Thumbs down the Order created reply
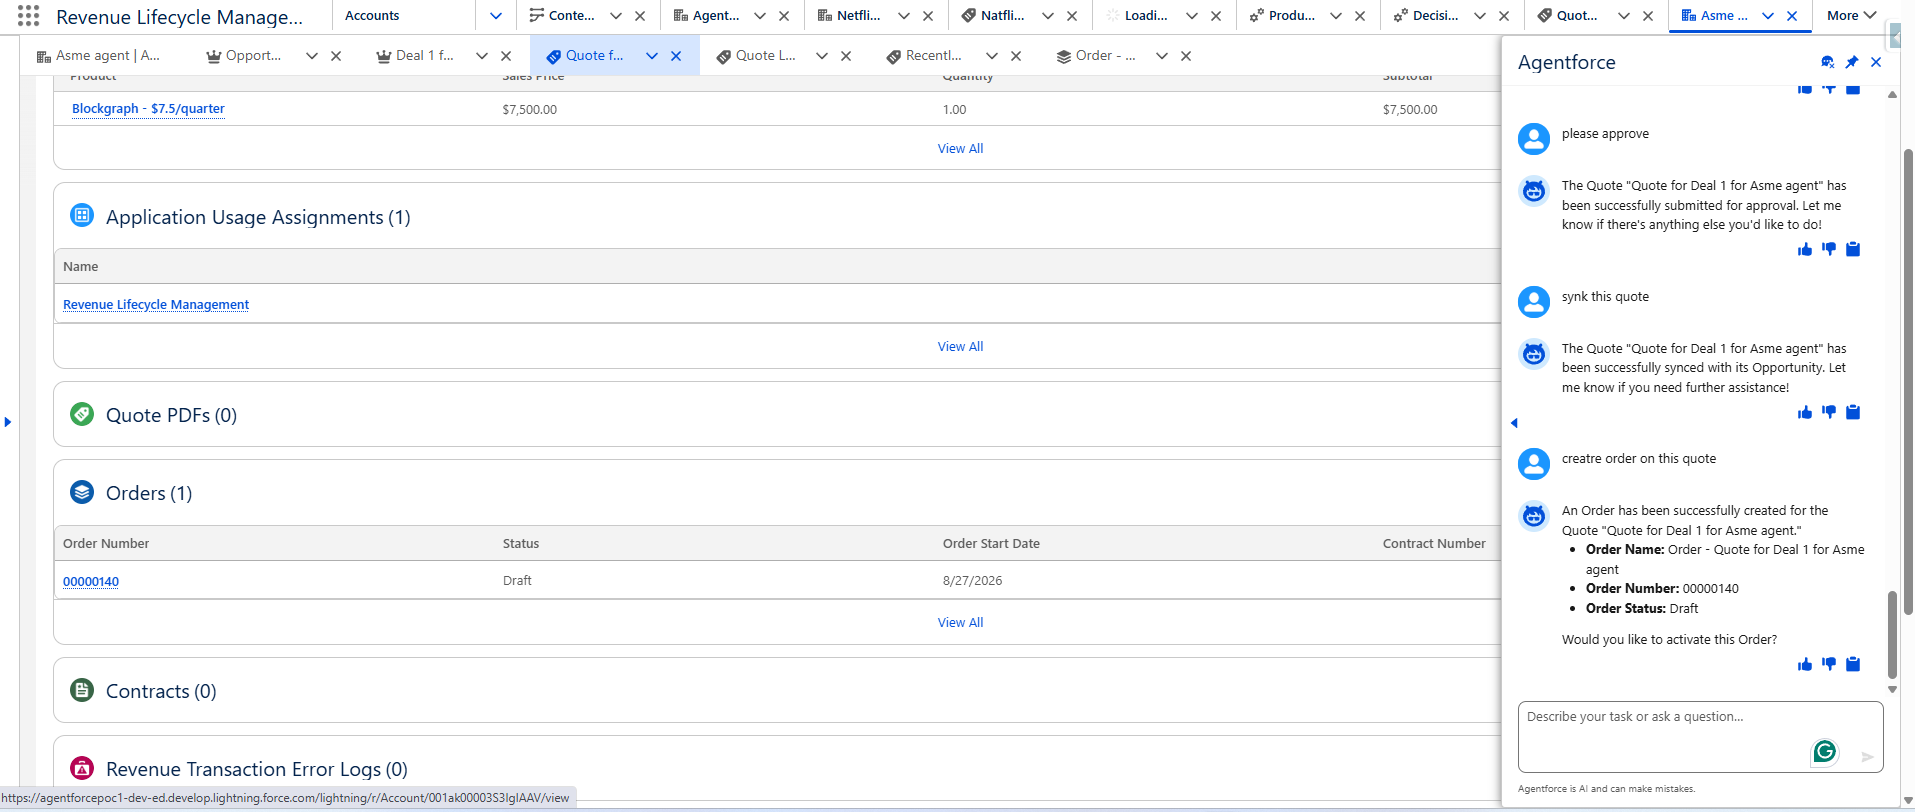 click(1829, 664)
